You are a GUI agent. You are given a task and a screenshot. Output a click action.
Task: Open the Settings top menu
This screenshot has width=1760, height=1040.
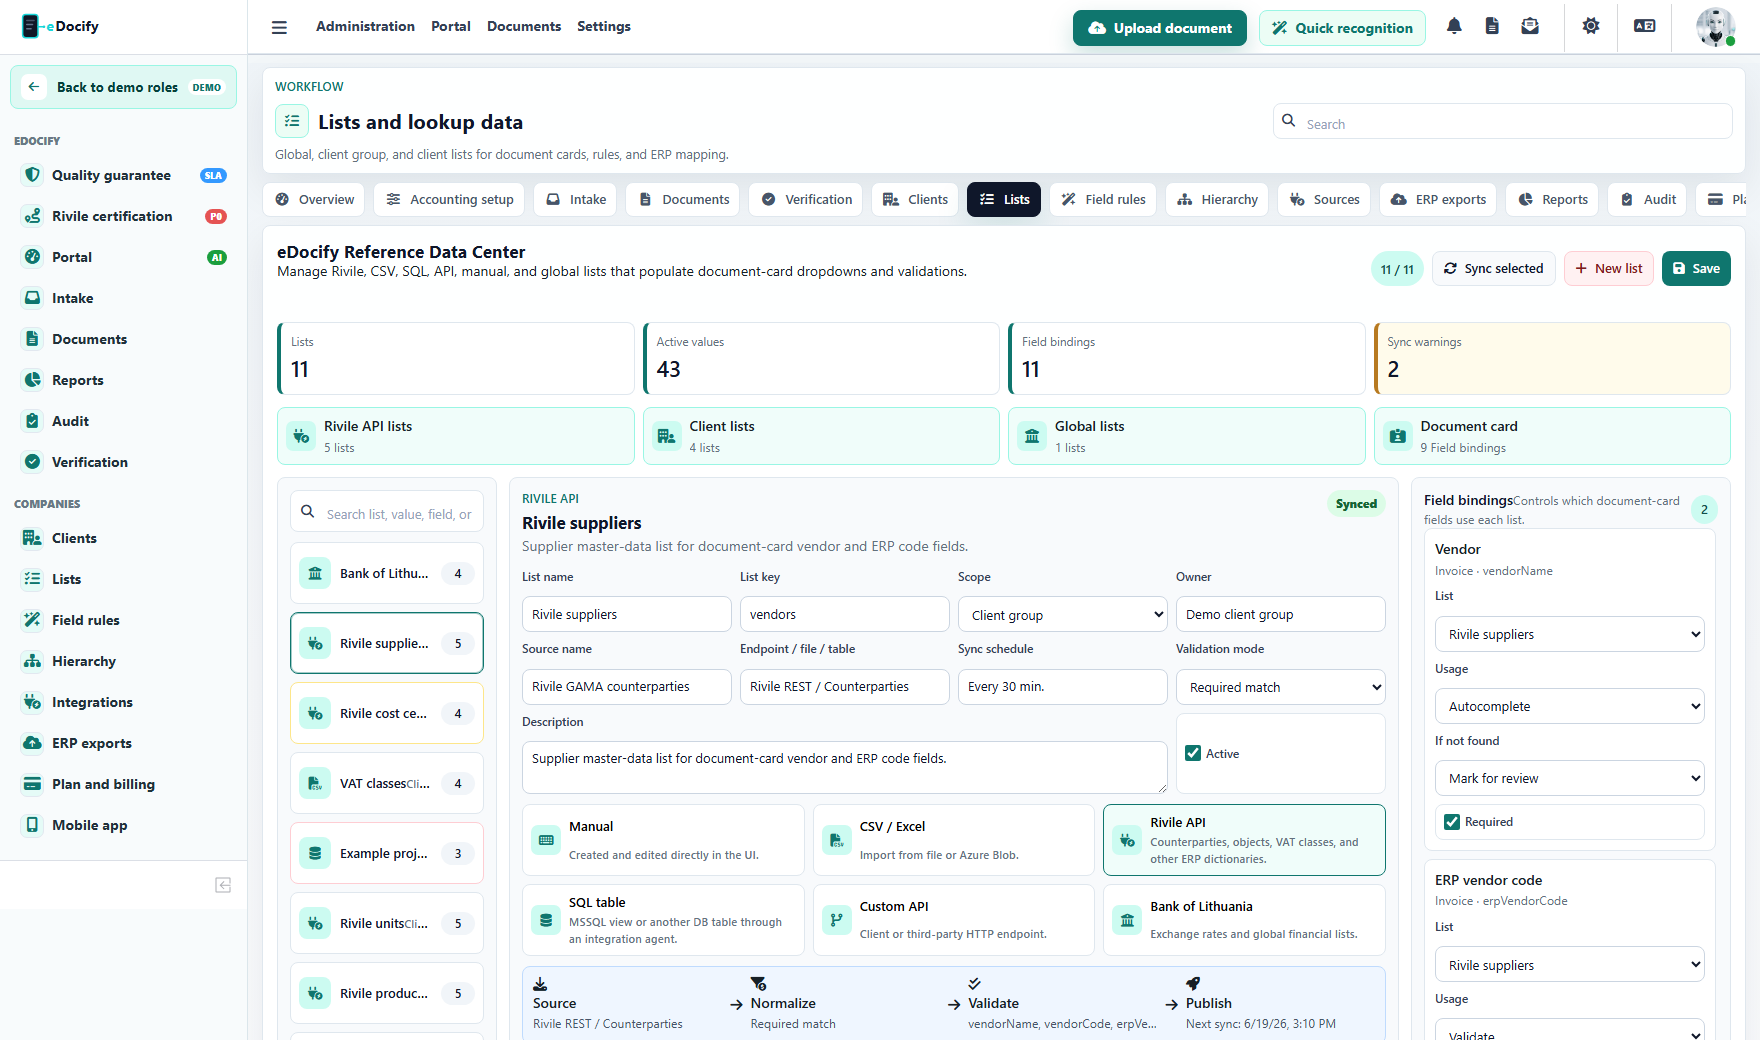tap(604, 26)
